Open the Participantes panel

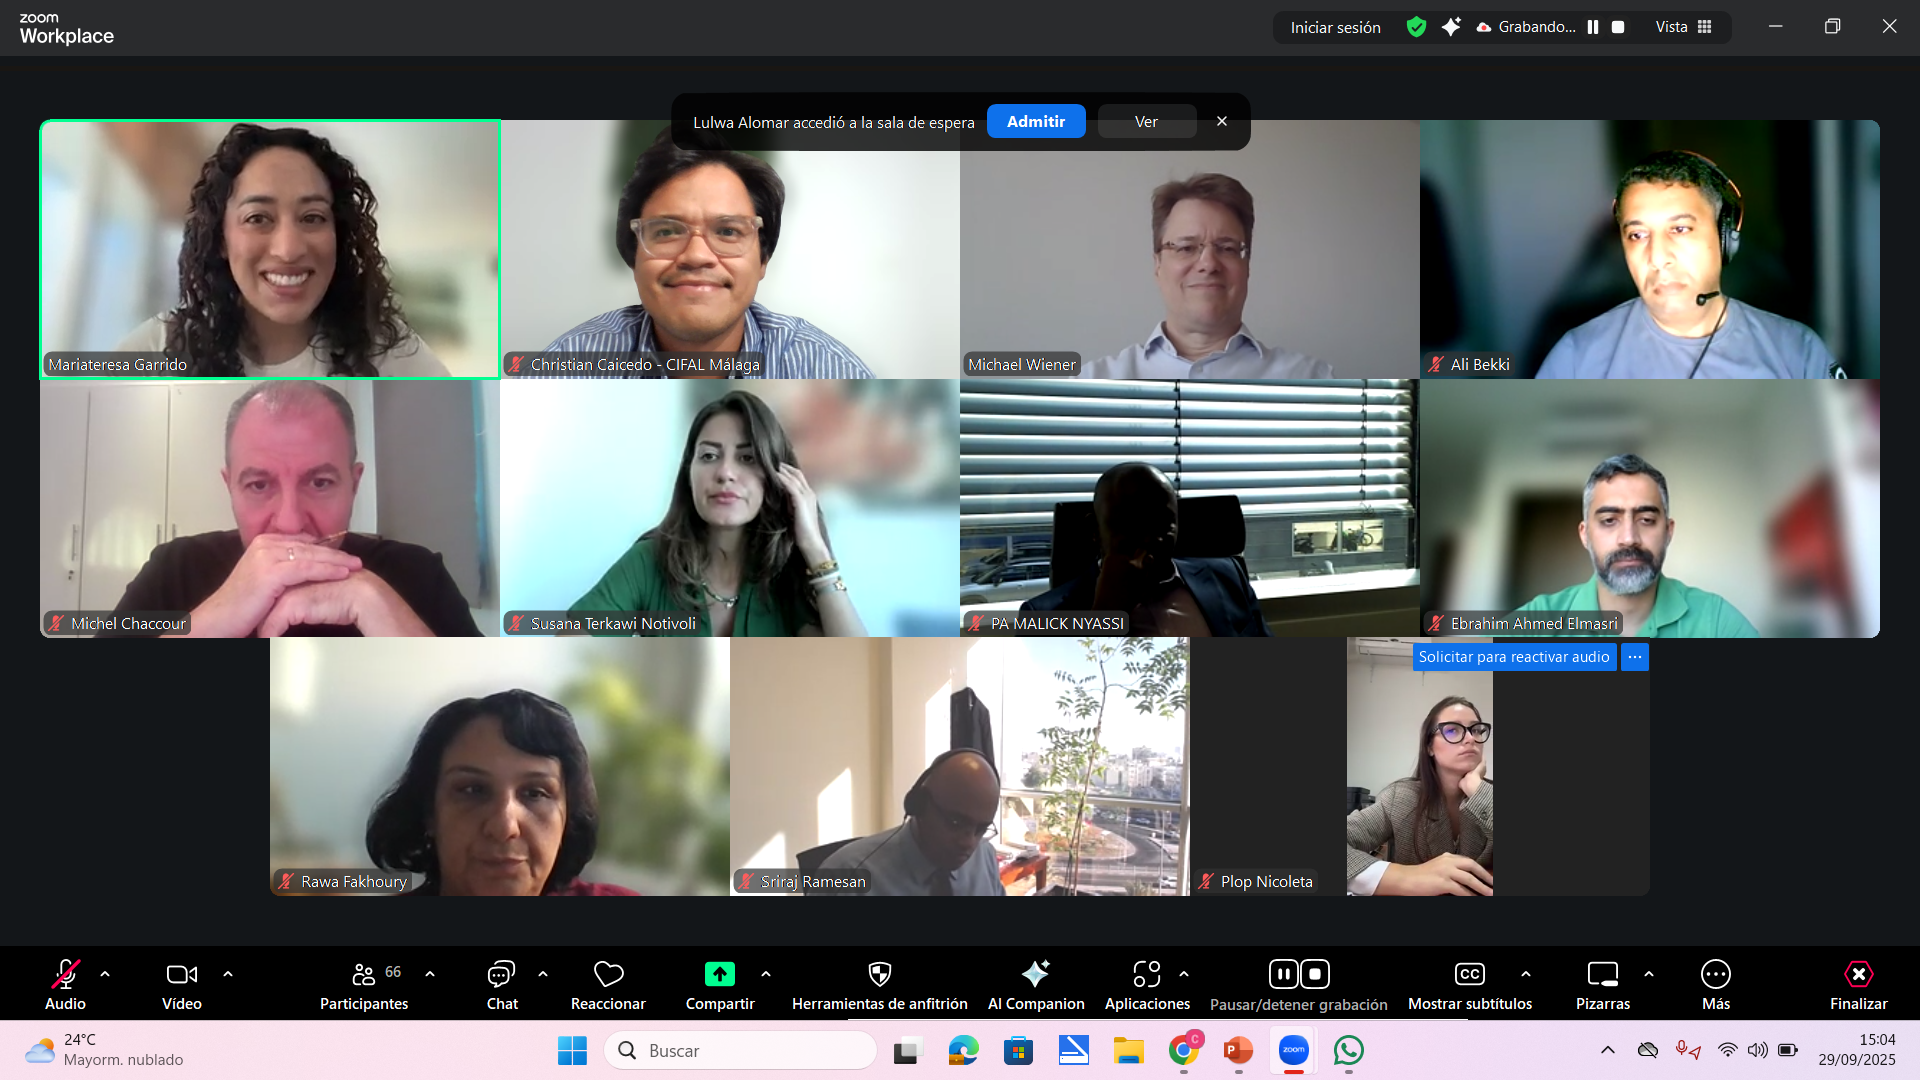(x=364, y=975)
